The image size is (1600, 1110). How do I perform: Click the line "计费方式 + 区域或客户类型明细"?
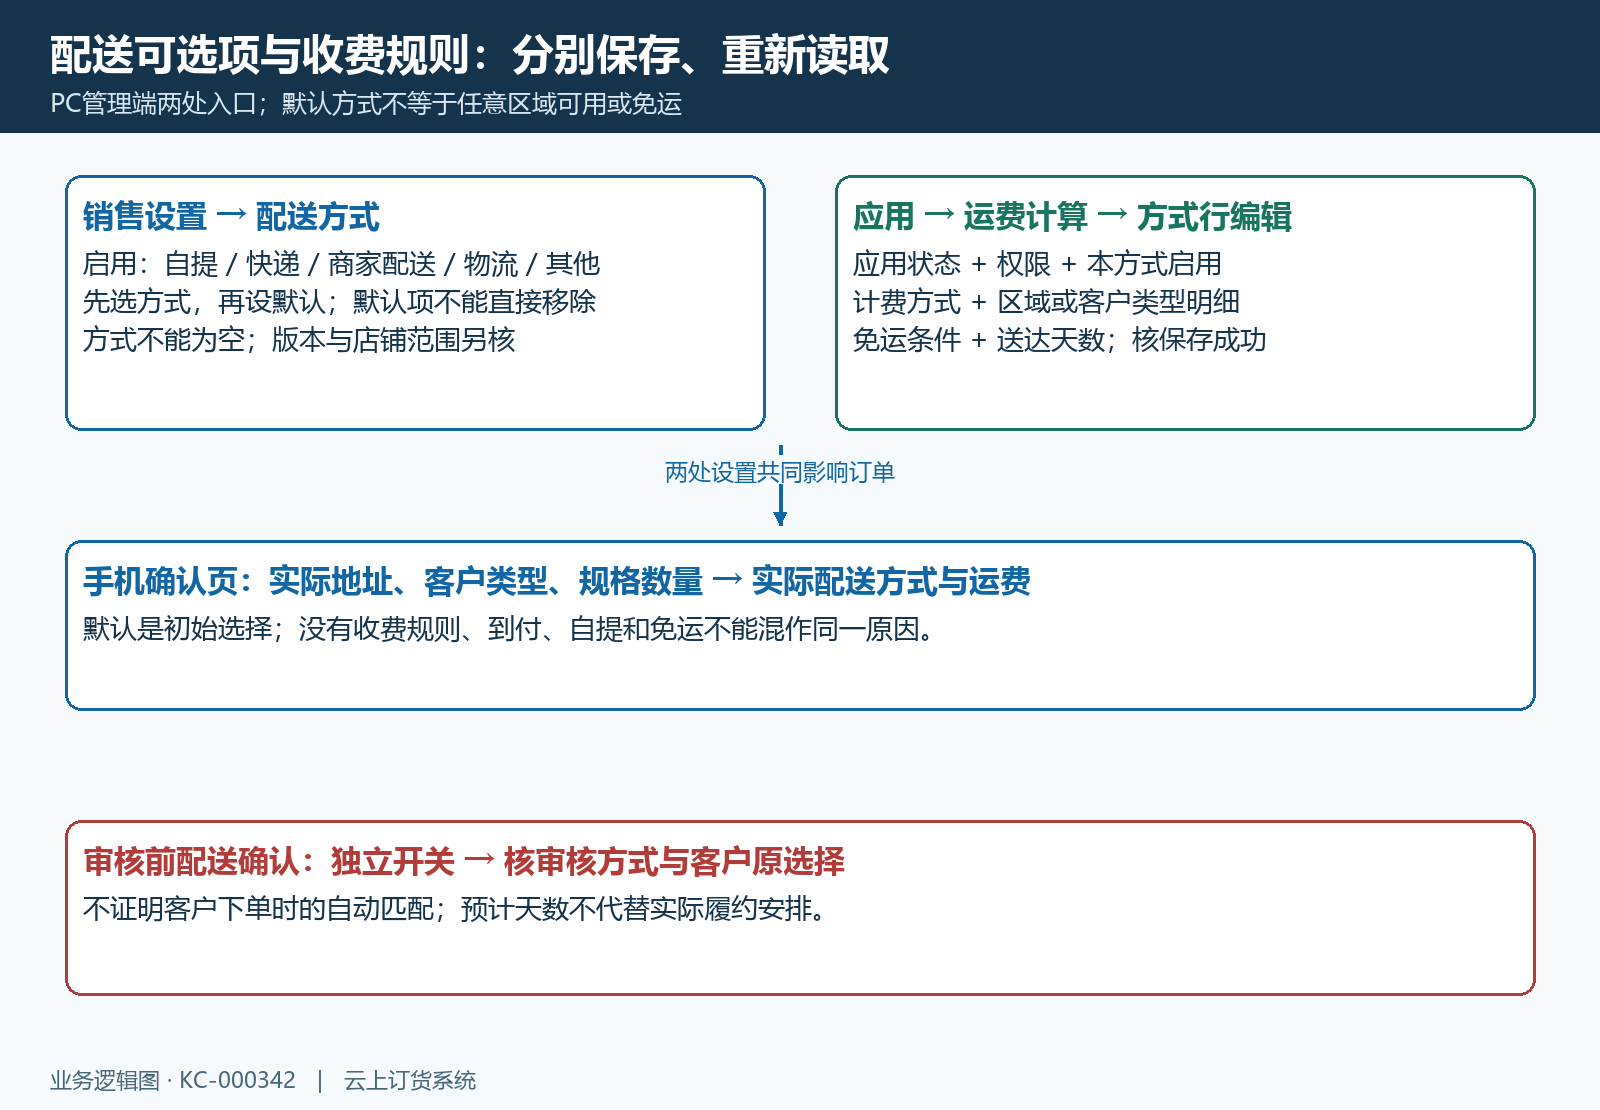pyautogui.click(x=1046, y=302)
